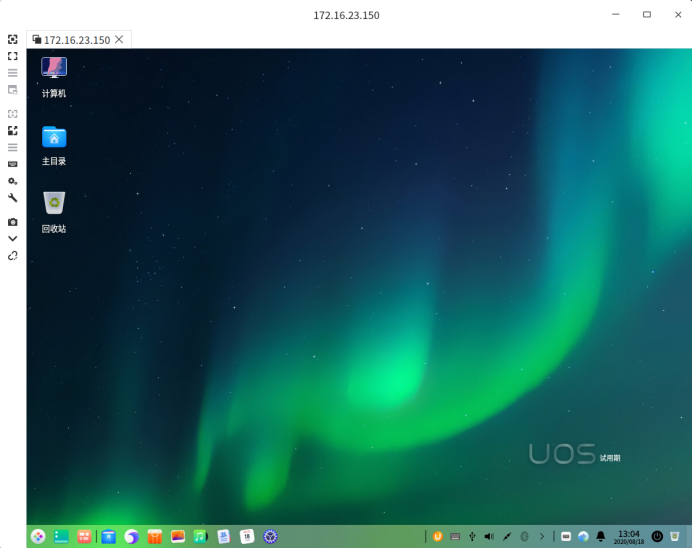692x548 pixels.
Task: Click the orange U tray icon
Action: pos(438,537)
